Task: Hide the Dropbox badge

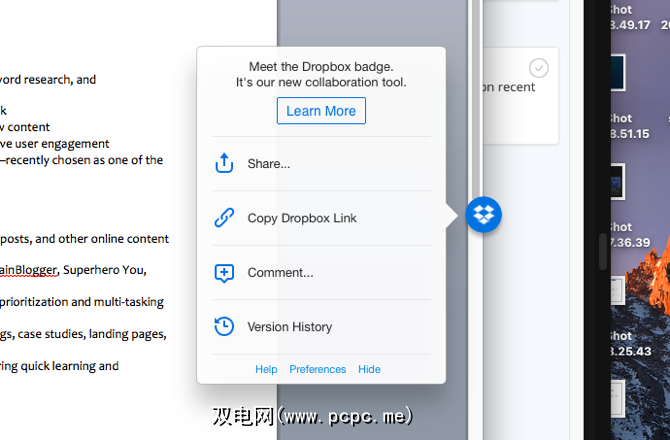Action: coord(369,369)
